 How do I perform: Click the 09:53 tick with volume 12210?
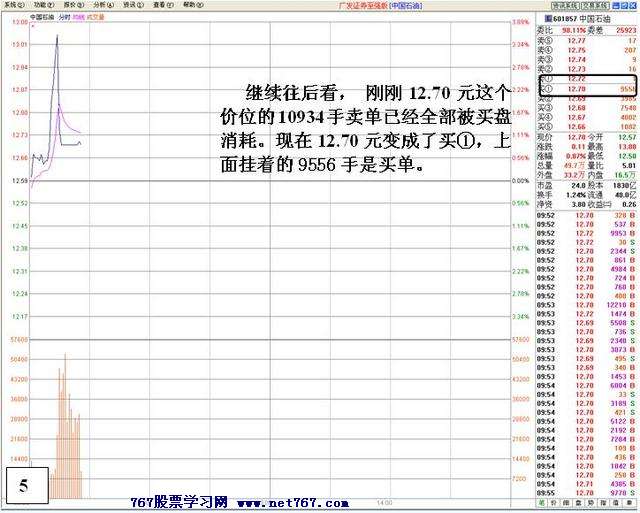pos(586,305)
